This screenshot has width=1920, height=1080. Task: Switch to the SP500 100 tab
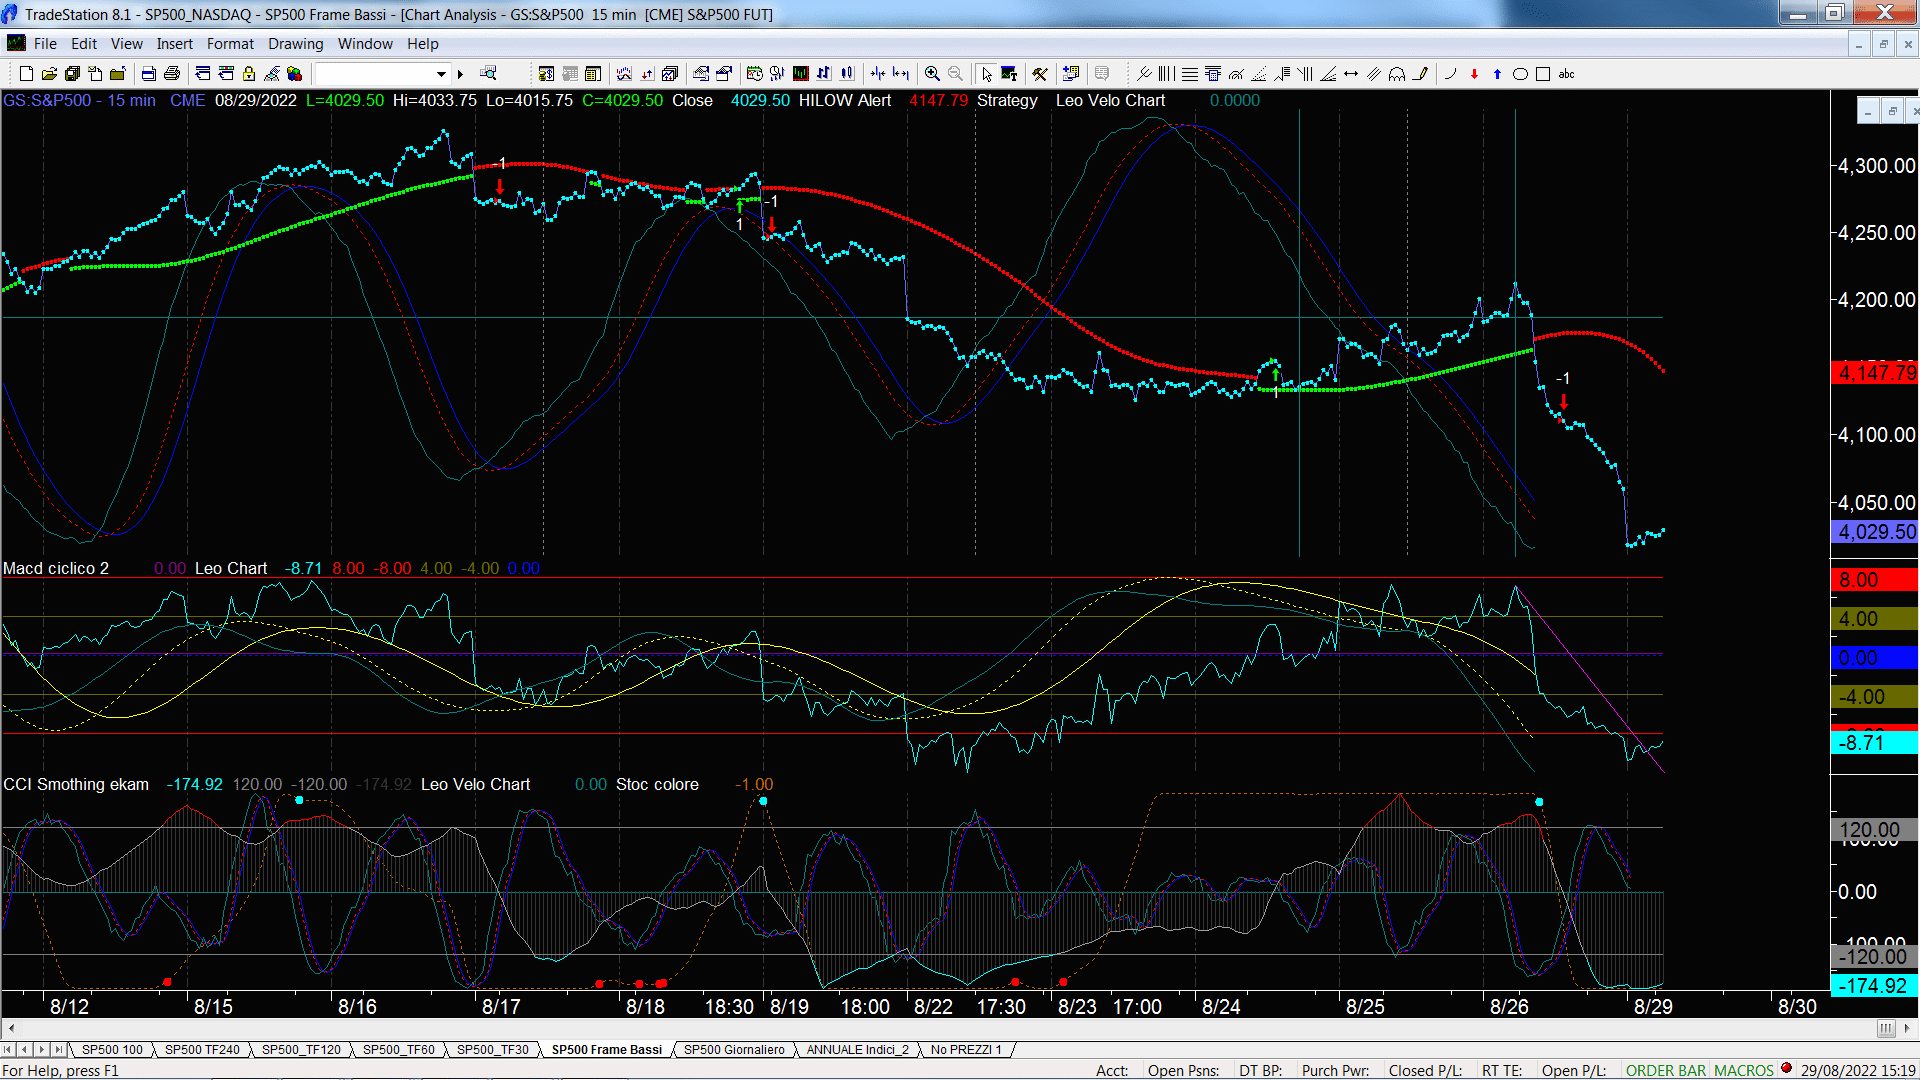112,1050
